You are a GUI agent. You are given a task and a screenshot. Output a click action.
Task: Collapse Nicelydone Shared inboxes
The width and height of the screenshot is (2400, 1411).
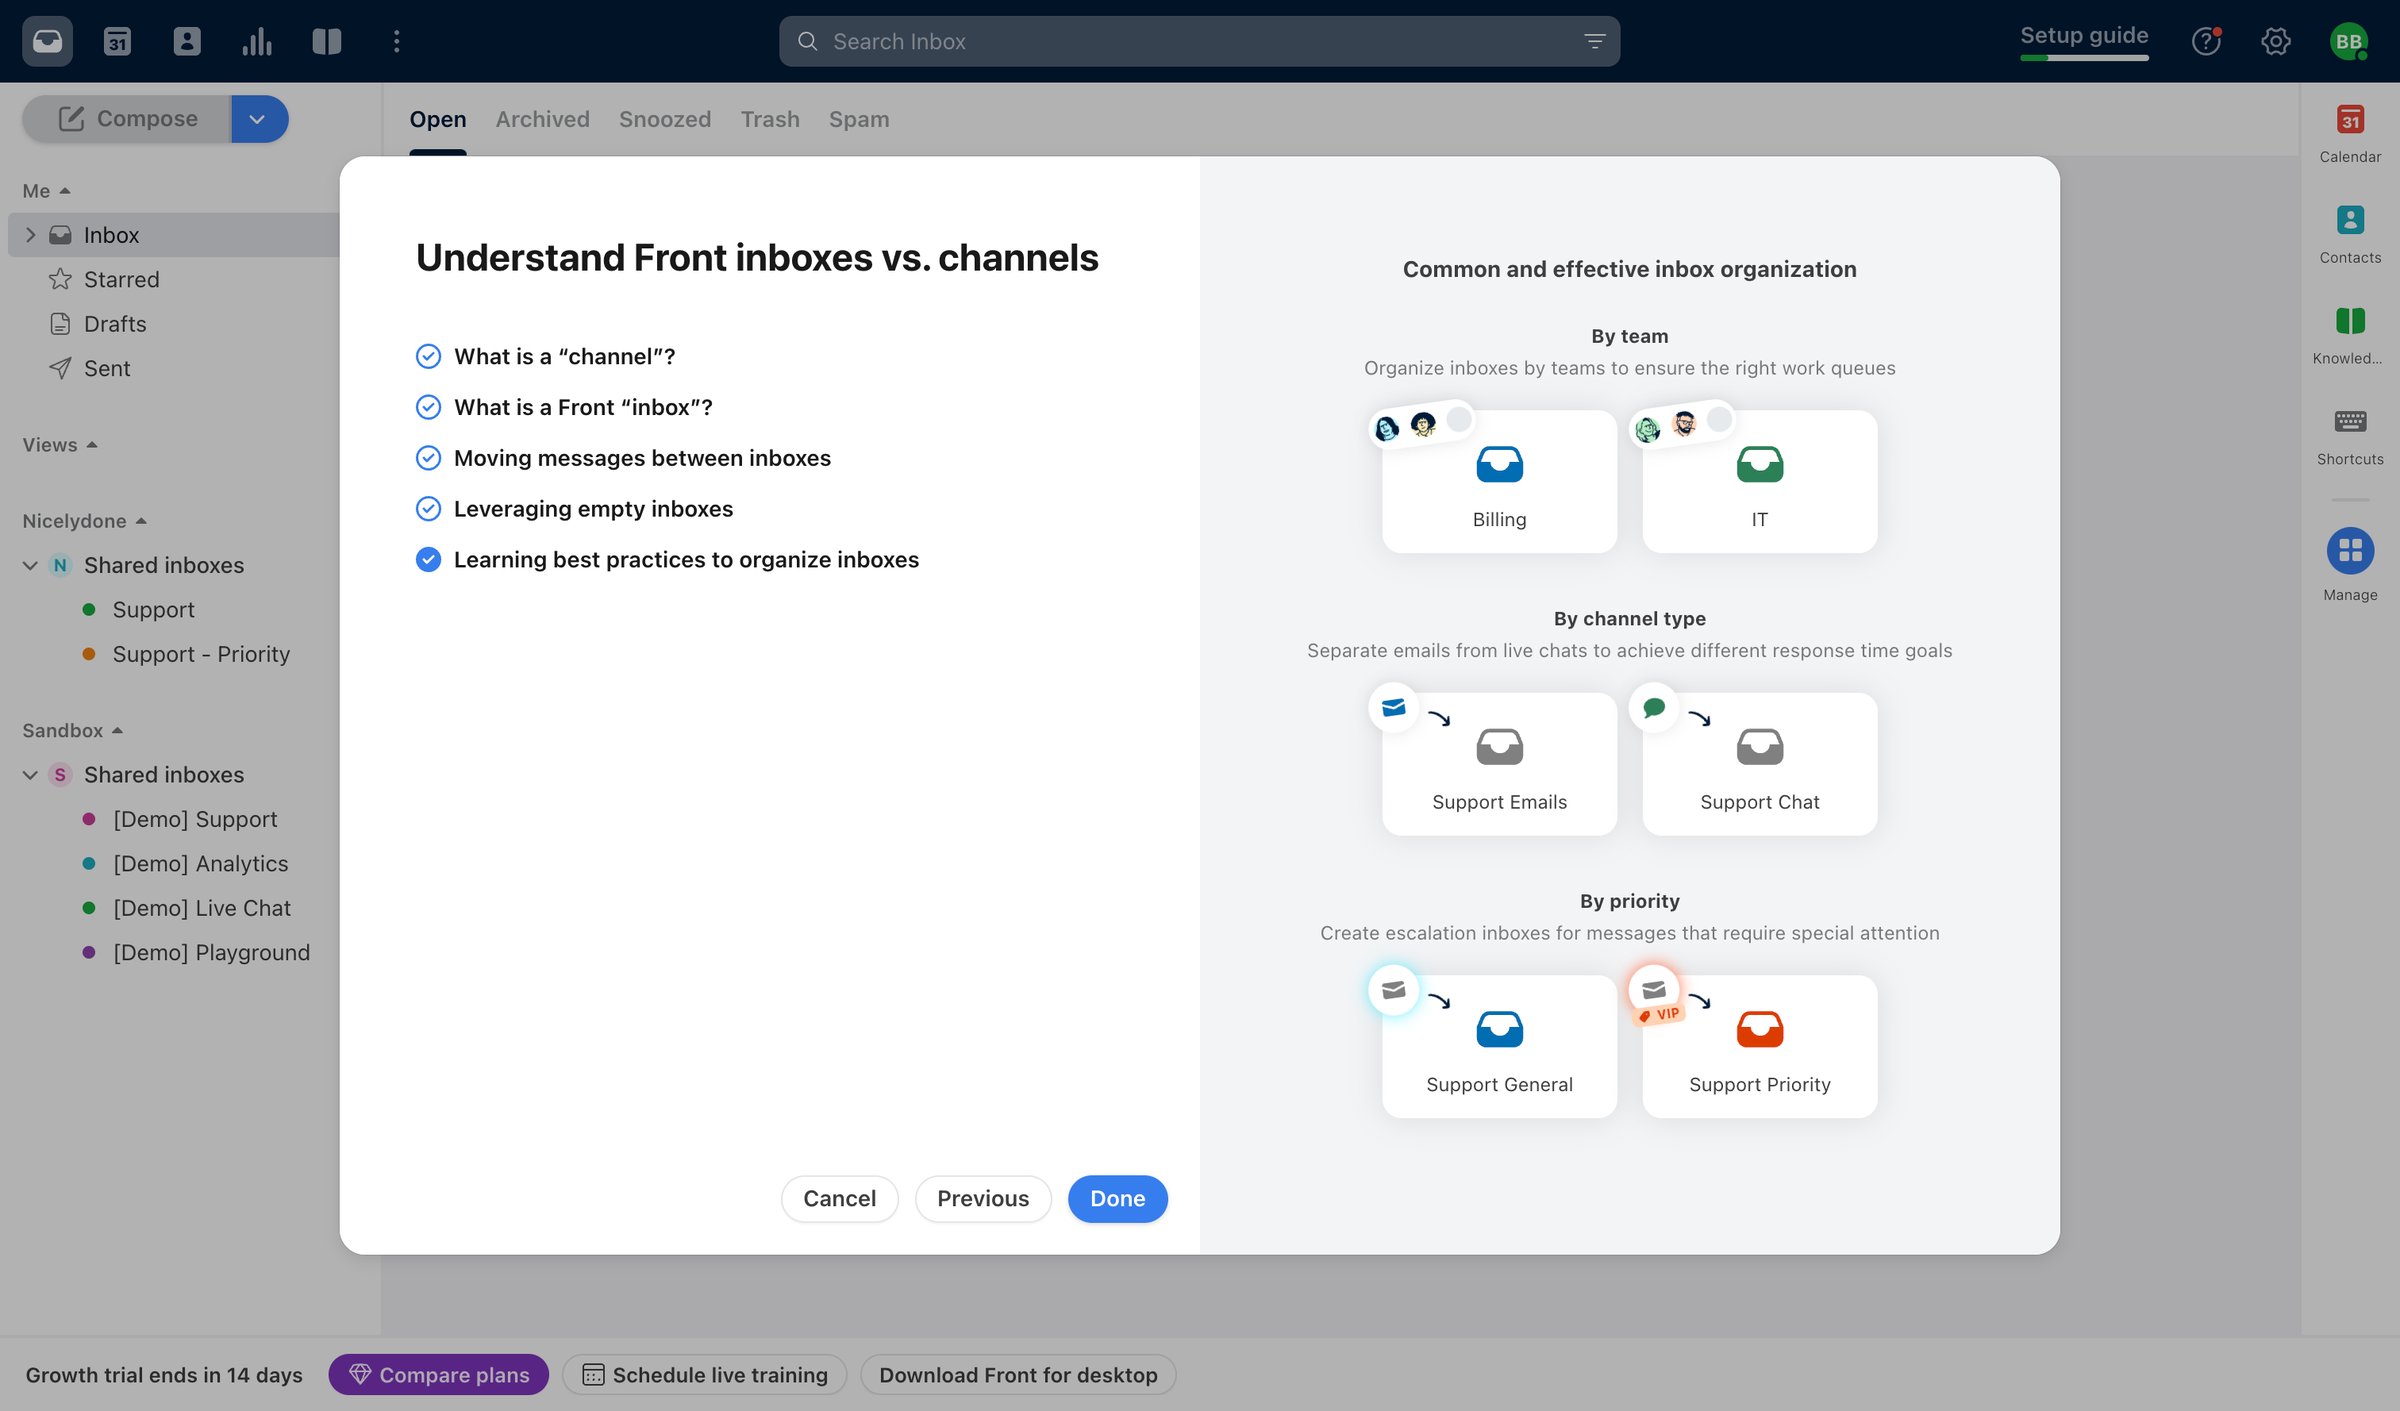[x=30, y=565]
